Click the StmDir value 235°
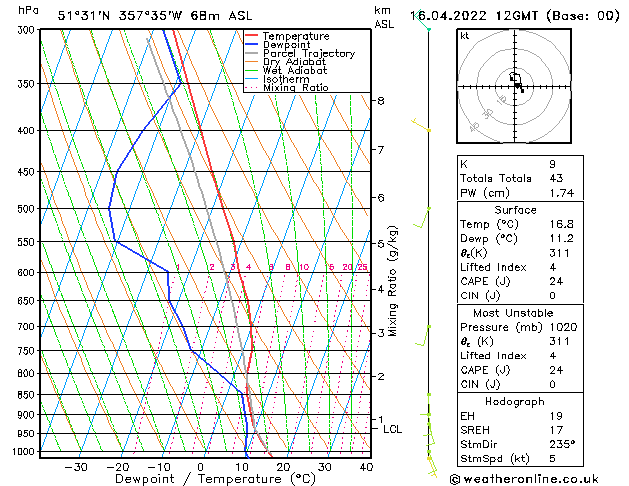This screenshot has width=629, height=486. click(562, 444)
